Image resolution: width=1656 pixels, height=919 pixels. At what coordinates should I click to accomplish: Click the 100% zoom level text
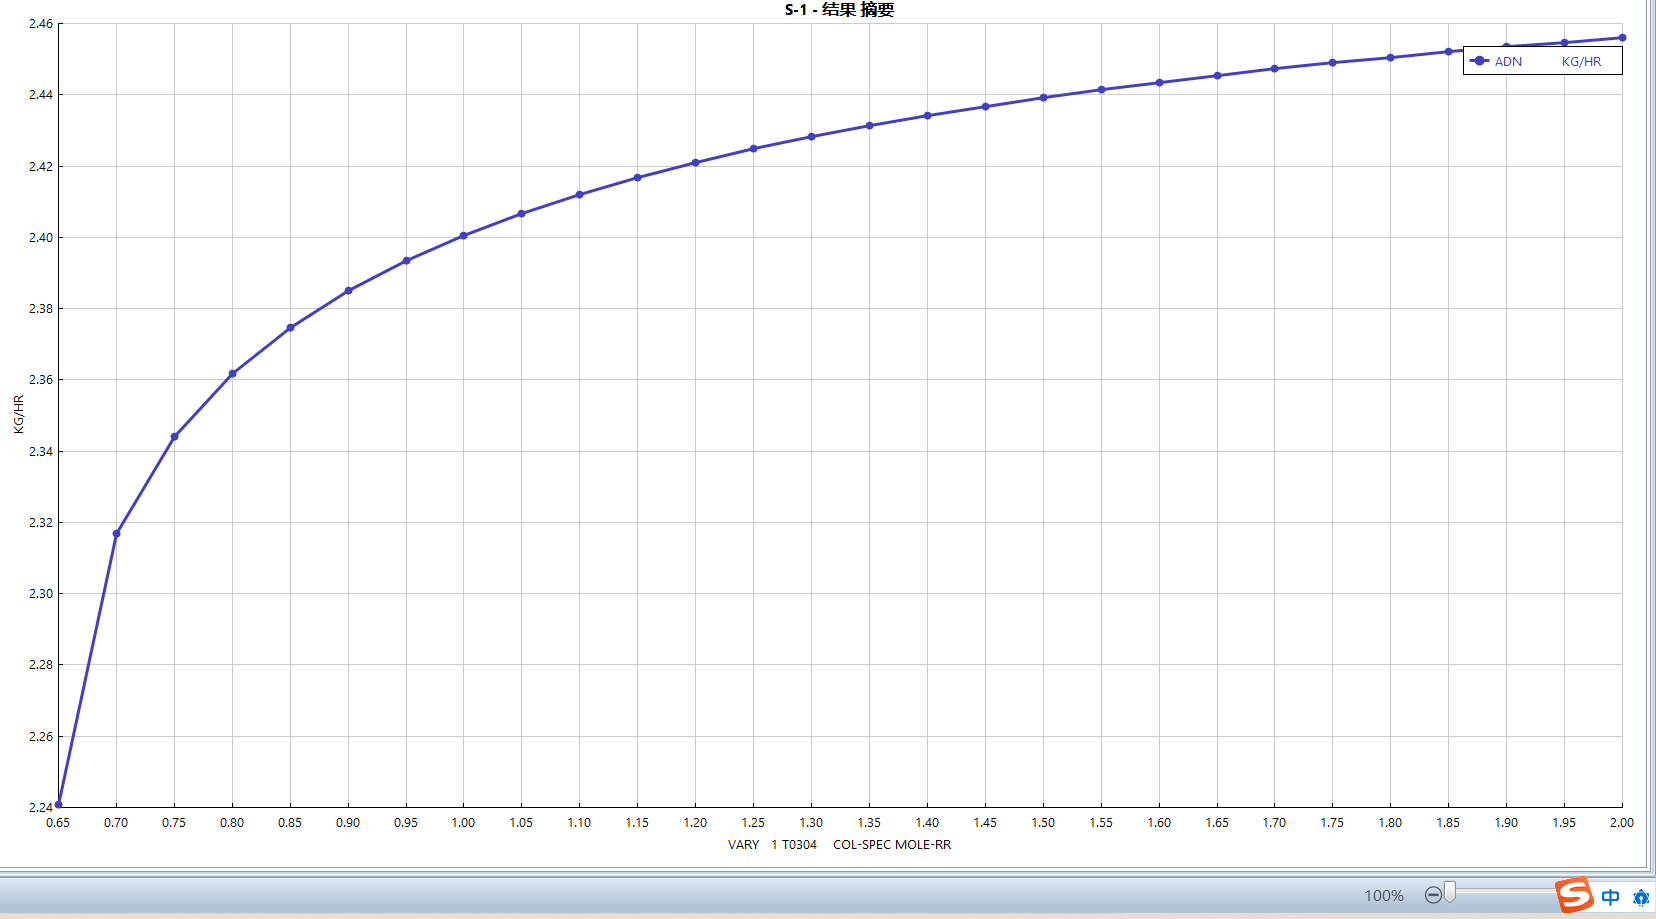[x=1384, y=896]
